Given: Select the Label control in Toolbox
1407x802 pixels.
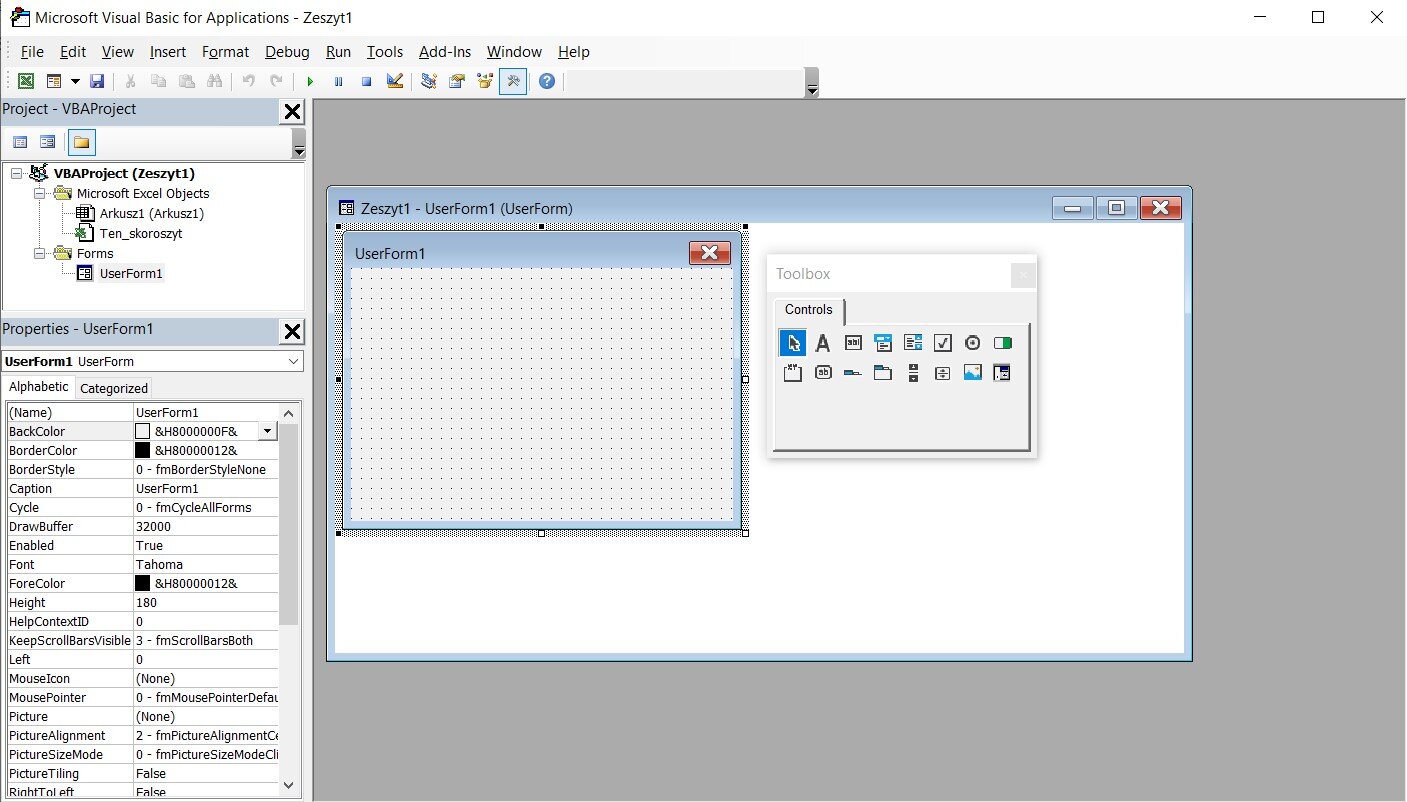Looking at the screenshot, I should coord(822,343).
